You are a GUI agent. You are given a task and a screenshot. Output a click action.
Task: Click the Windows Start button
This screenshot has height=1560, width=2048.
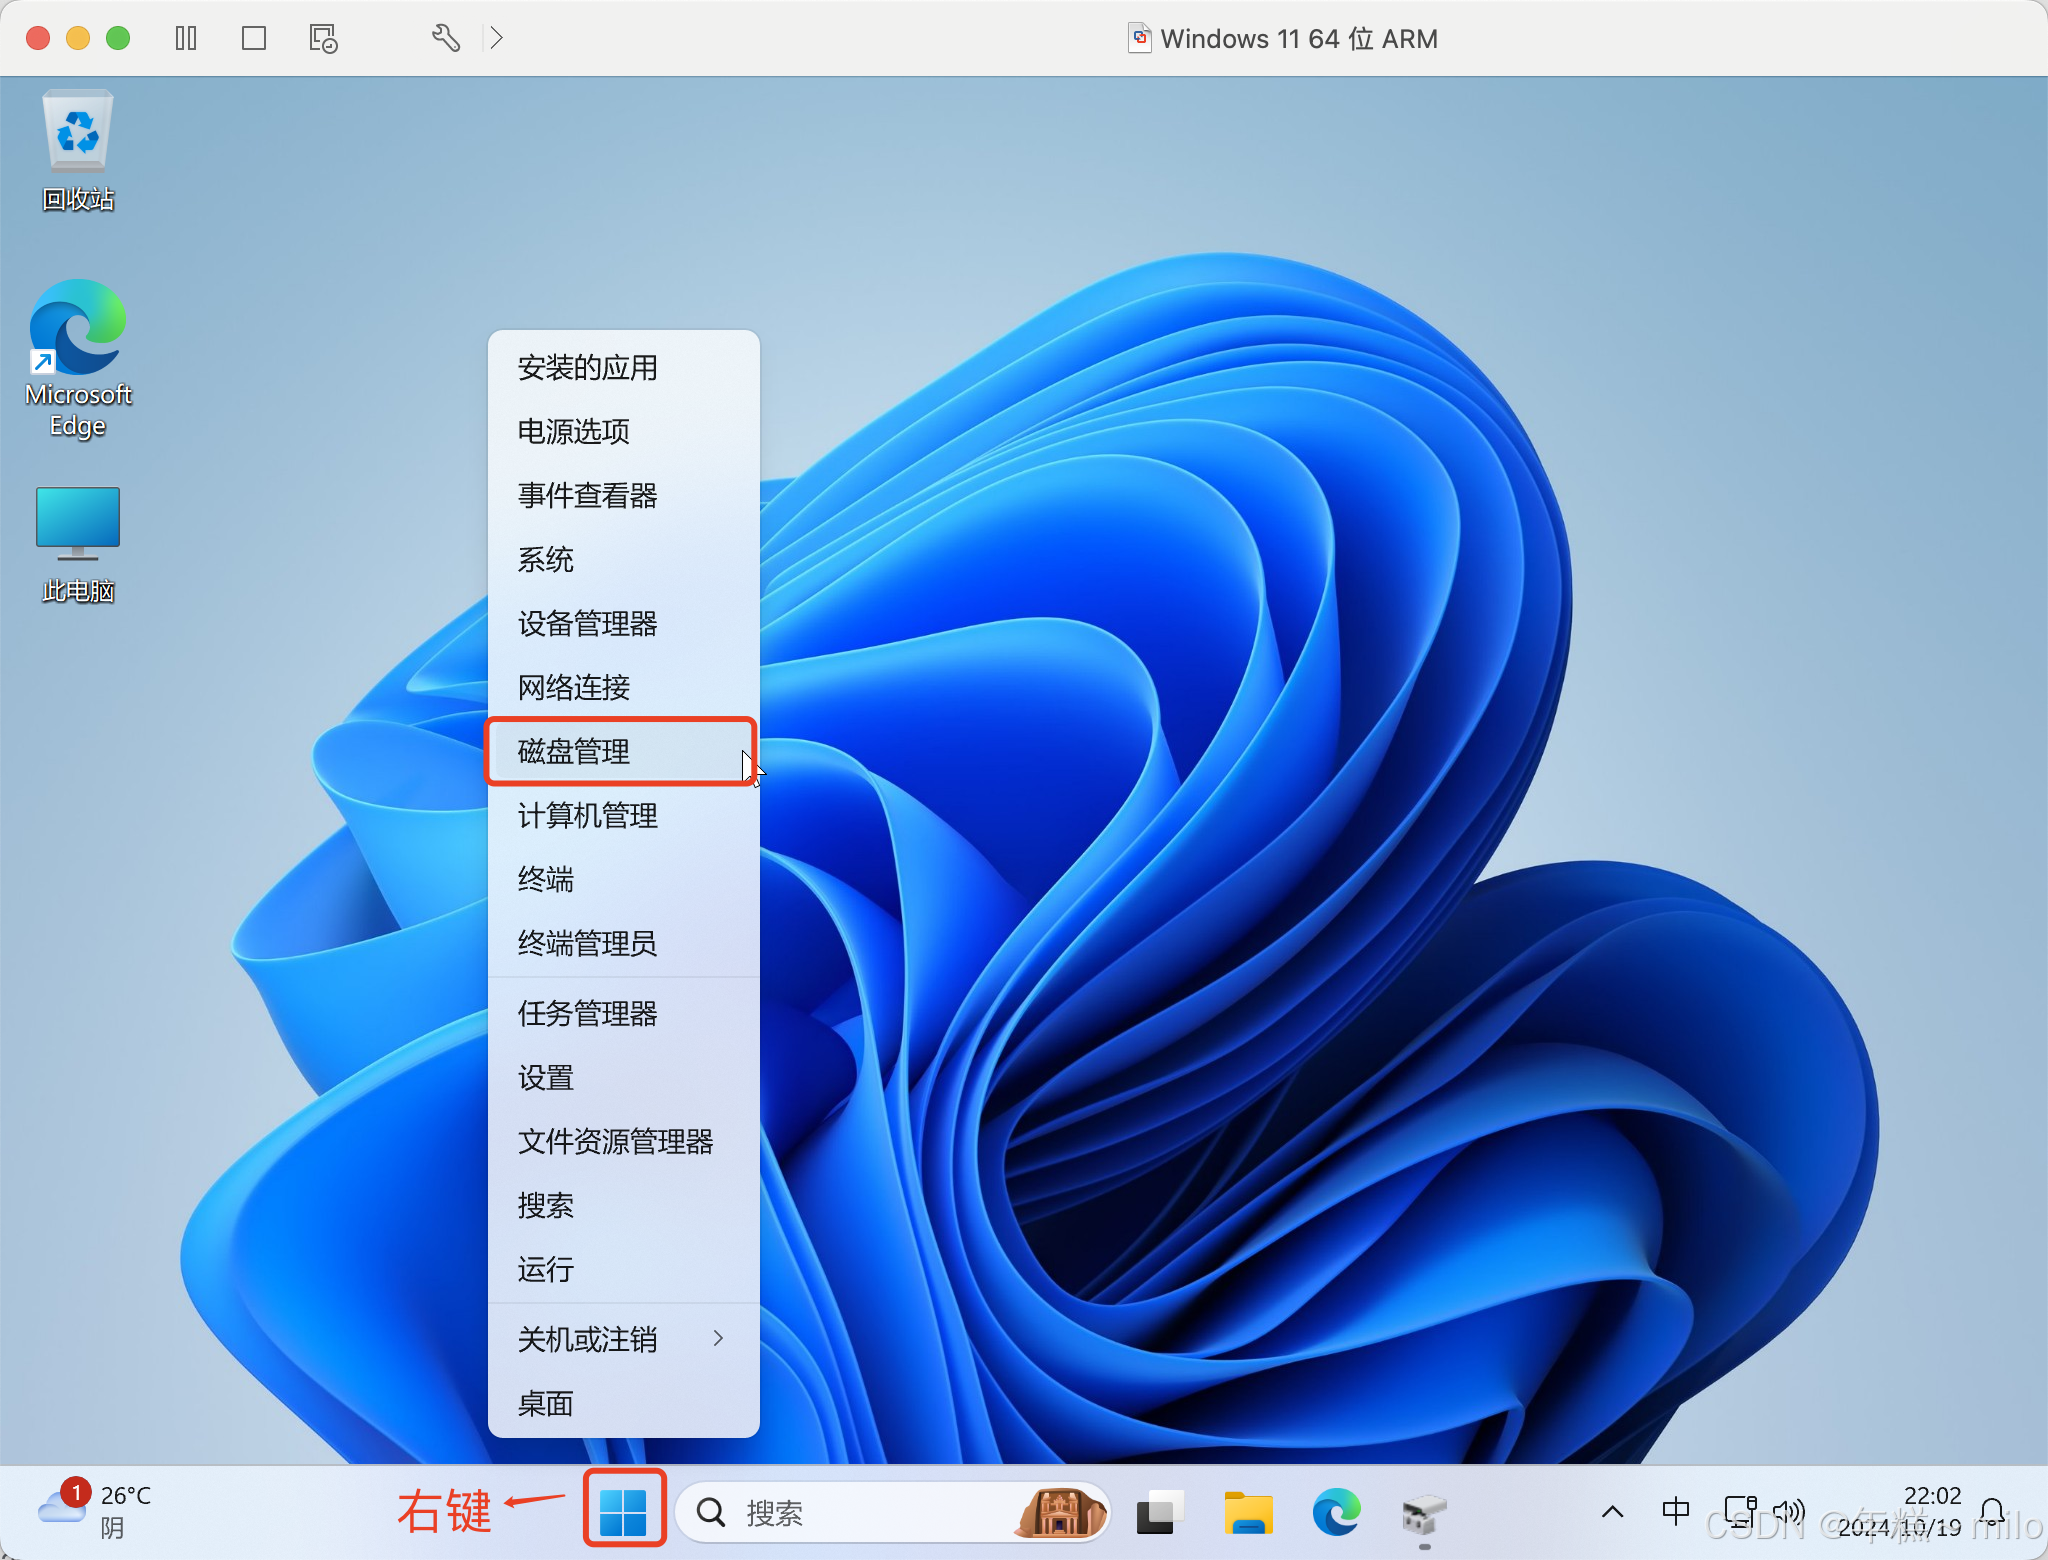pos(624,1511)
